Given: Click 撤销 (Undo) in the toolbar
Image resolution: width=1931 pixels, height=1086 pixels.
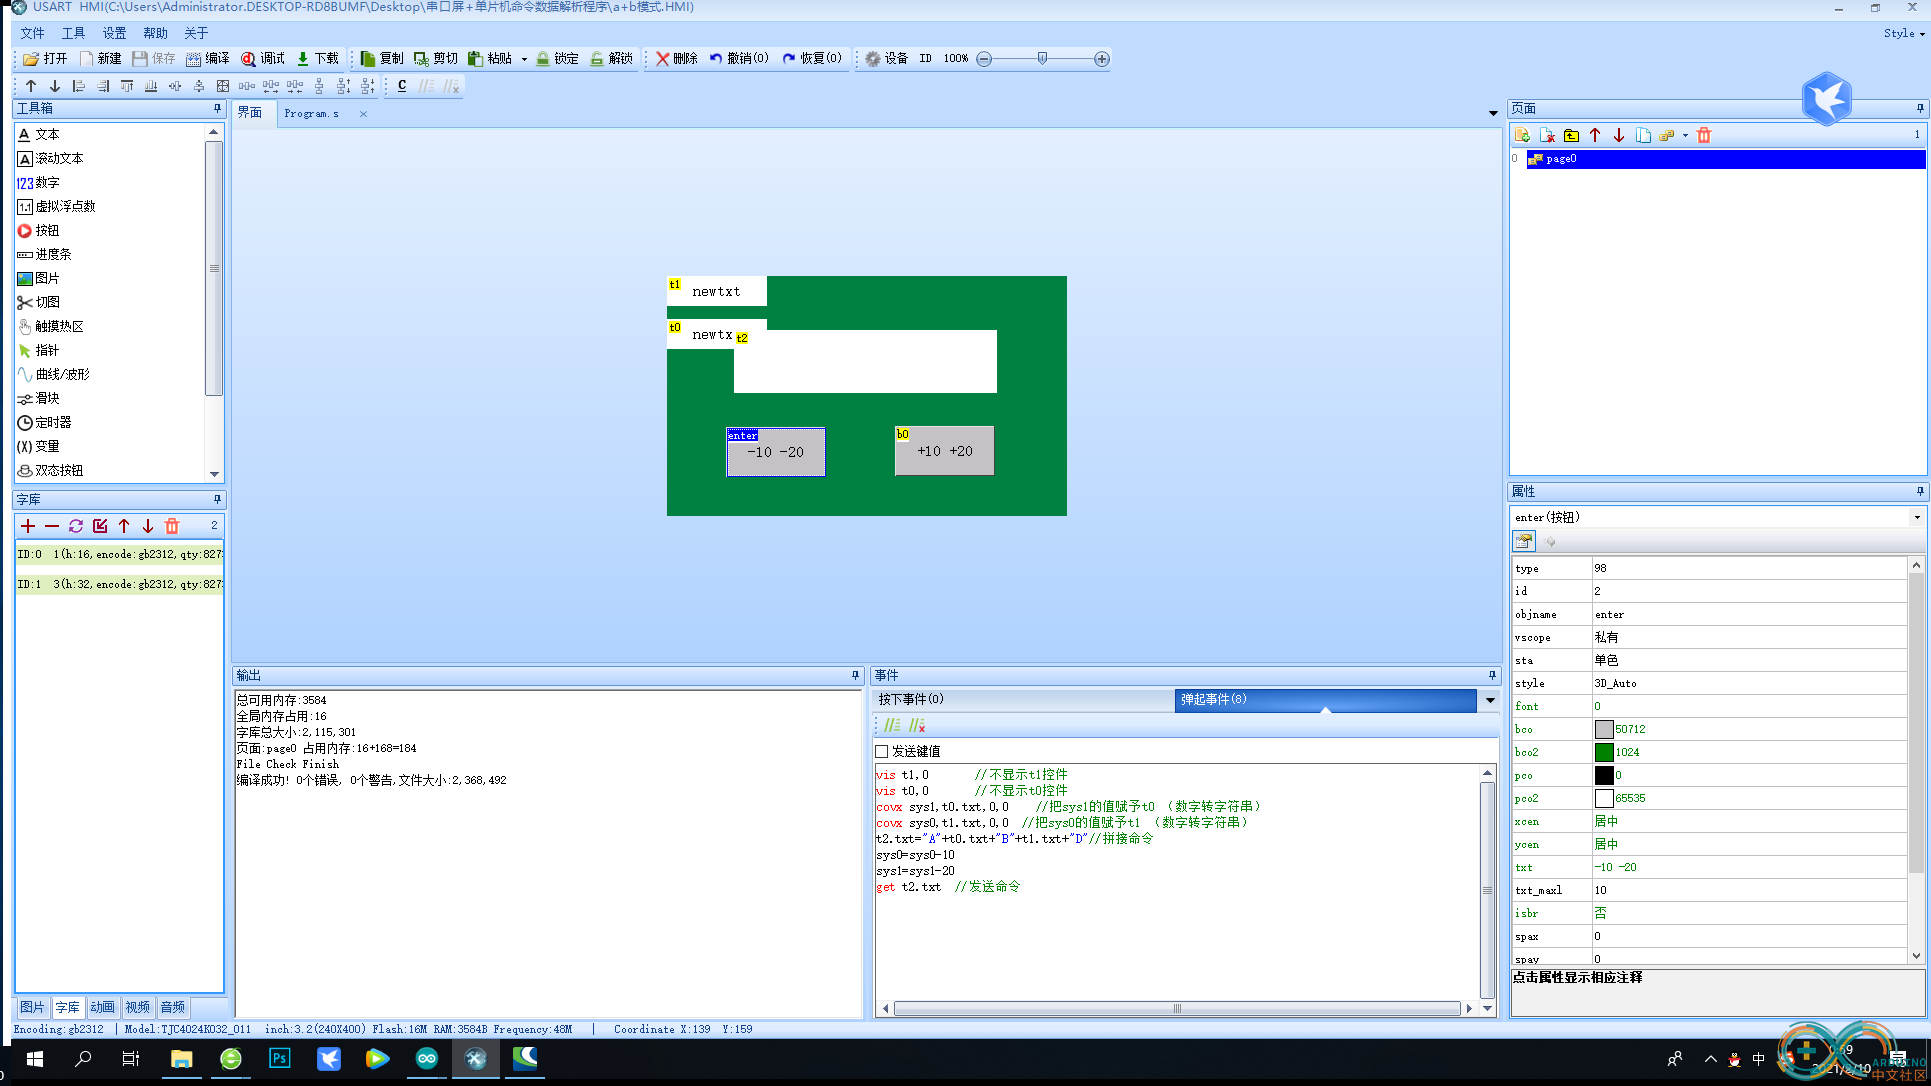Looking at the screenshot, I should click(739, 59).
